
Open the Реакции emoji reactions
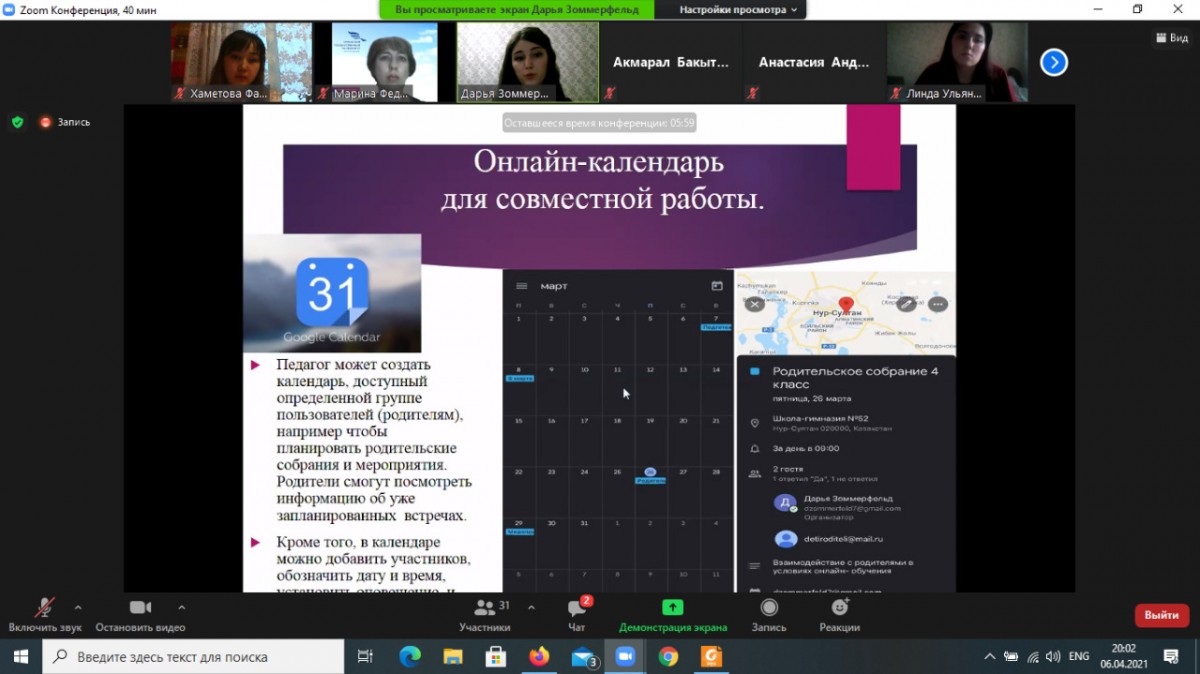click(839, 609)
